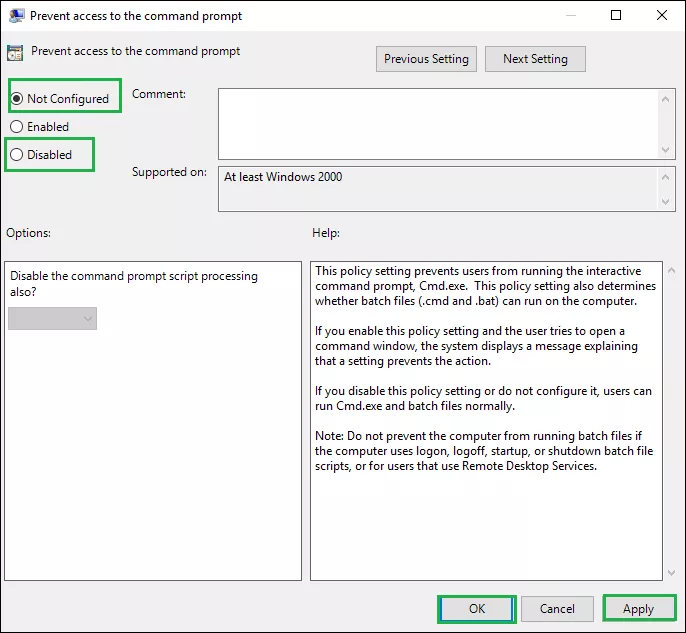
Task: Click the Help paragraph starting 'Note: Do not prevent'
Action: 484,451
